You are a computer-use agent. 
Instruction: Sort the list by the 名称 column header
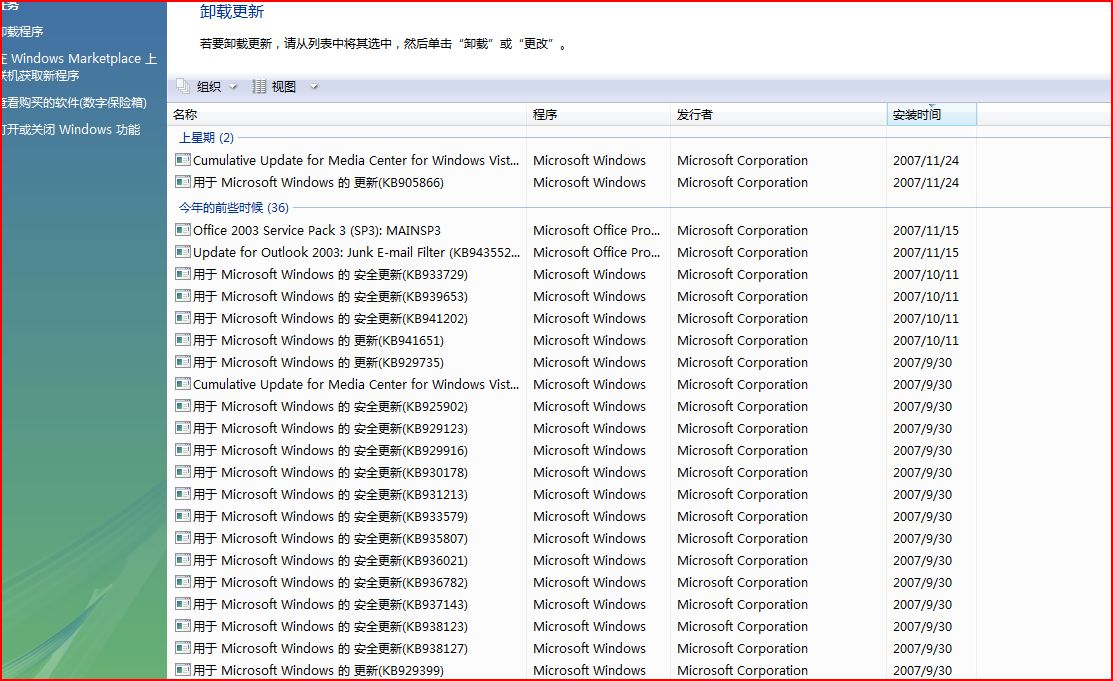point(348,114)
